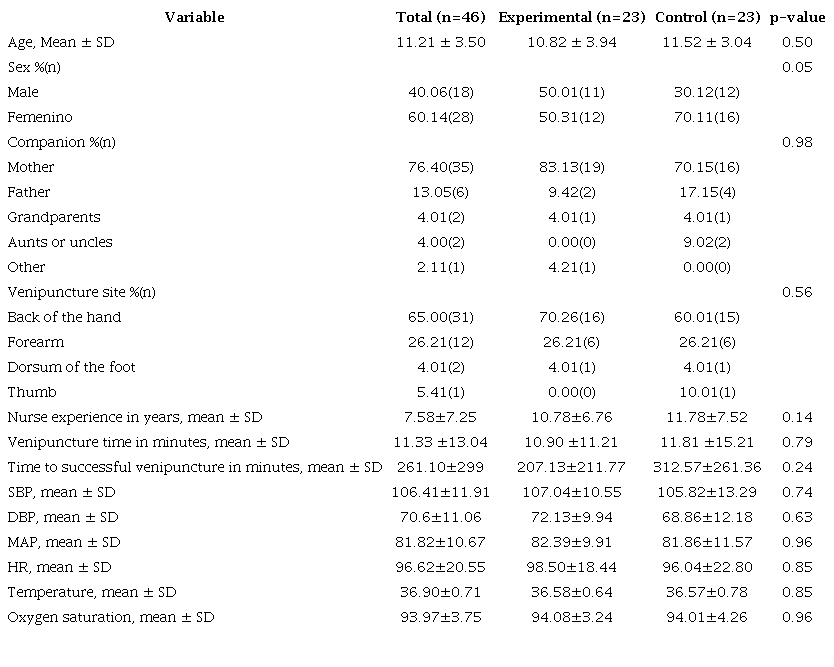834x667 pixels.
Task: Click the 'Variable' column header
Action: 194,17
